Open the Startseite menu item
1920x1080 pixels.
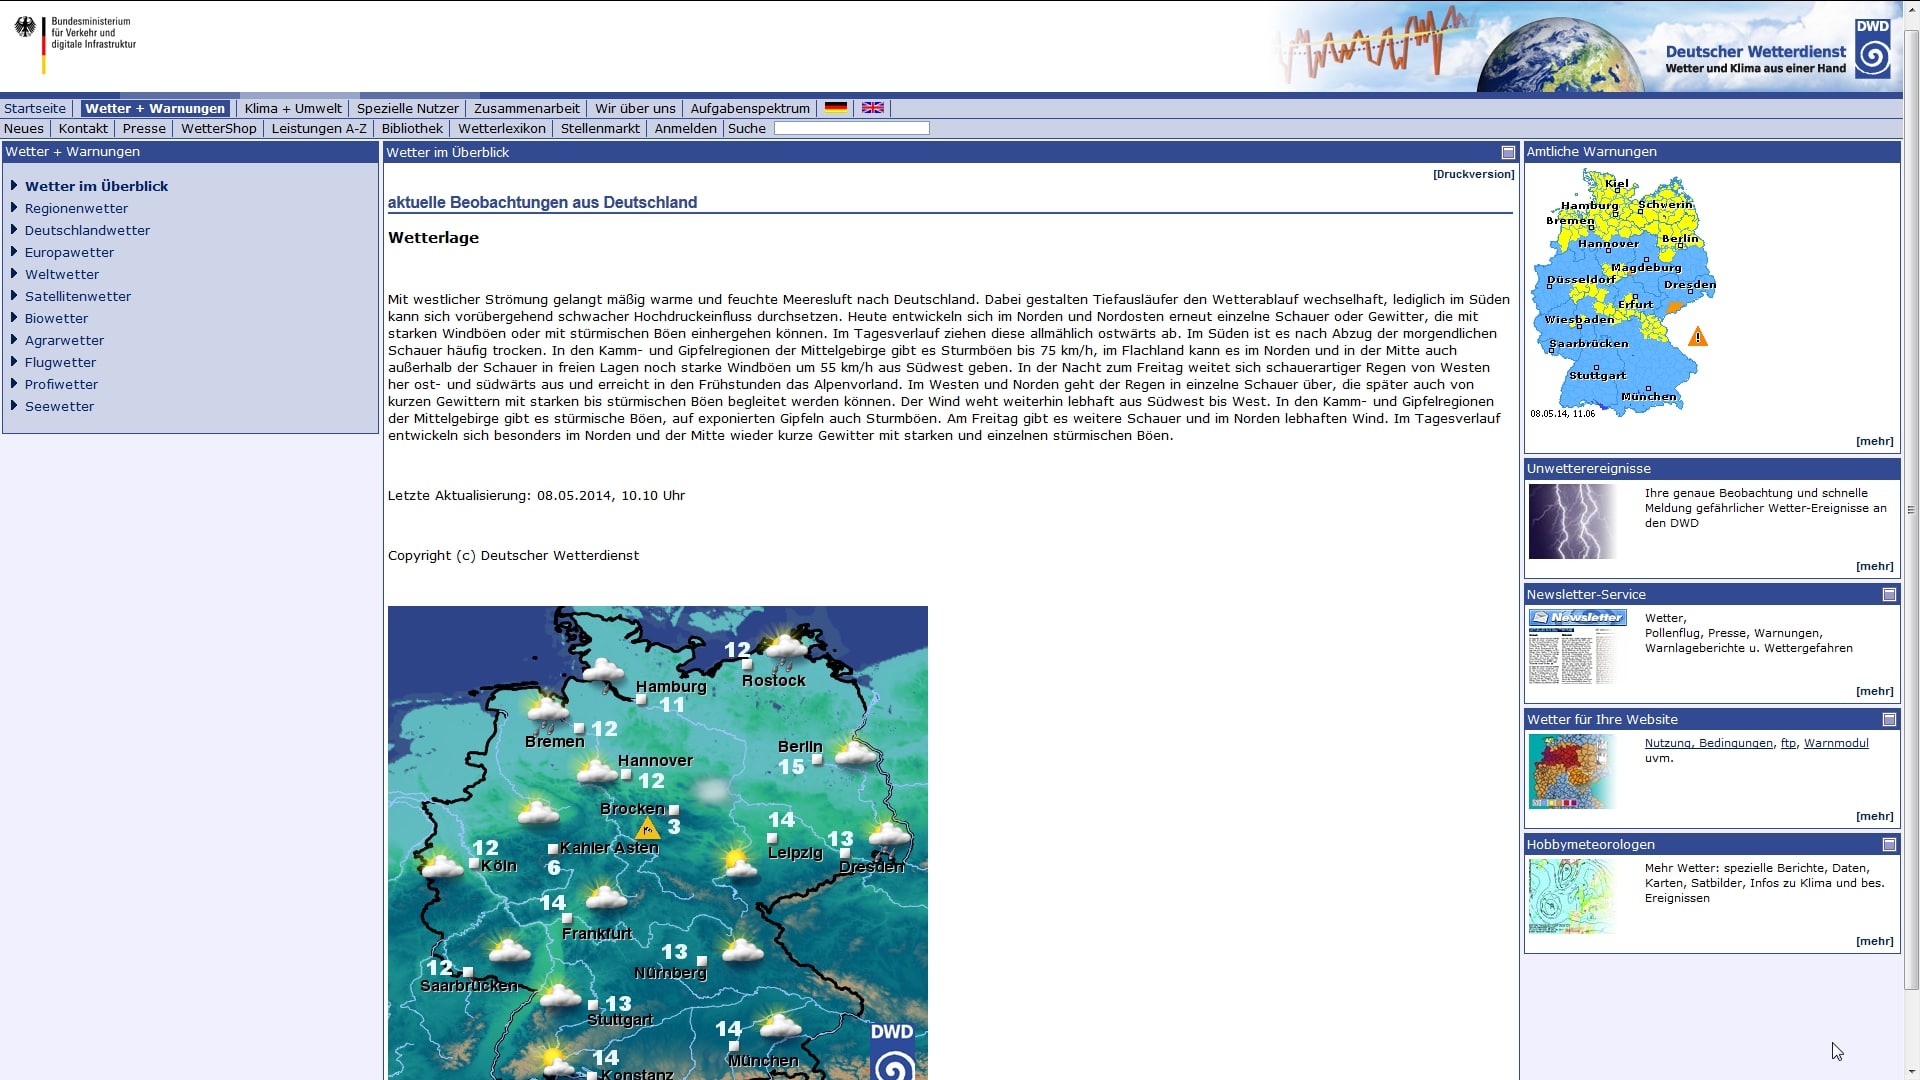coord(35,108)
